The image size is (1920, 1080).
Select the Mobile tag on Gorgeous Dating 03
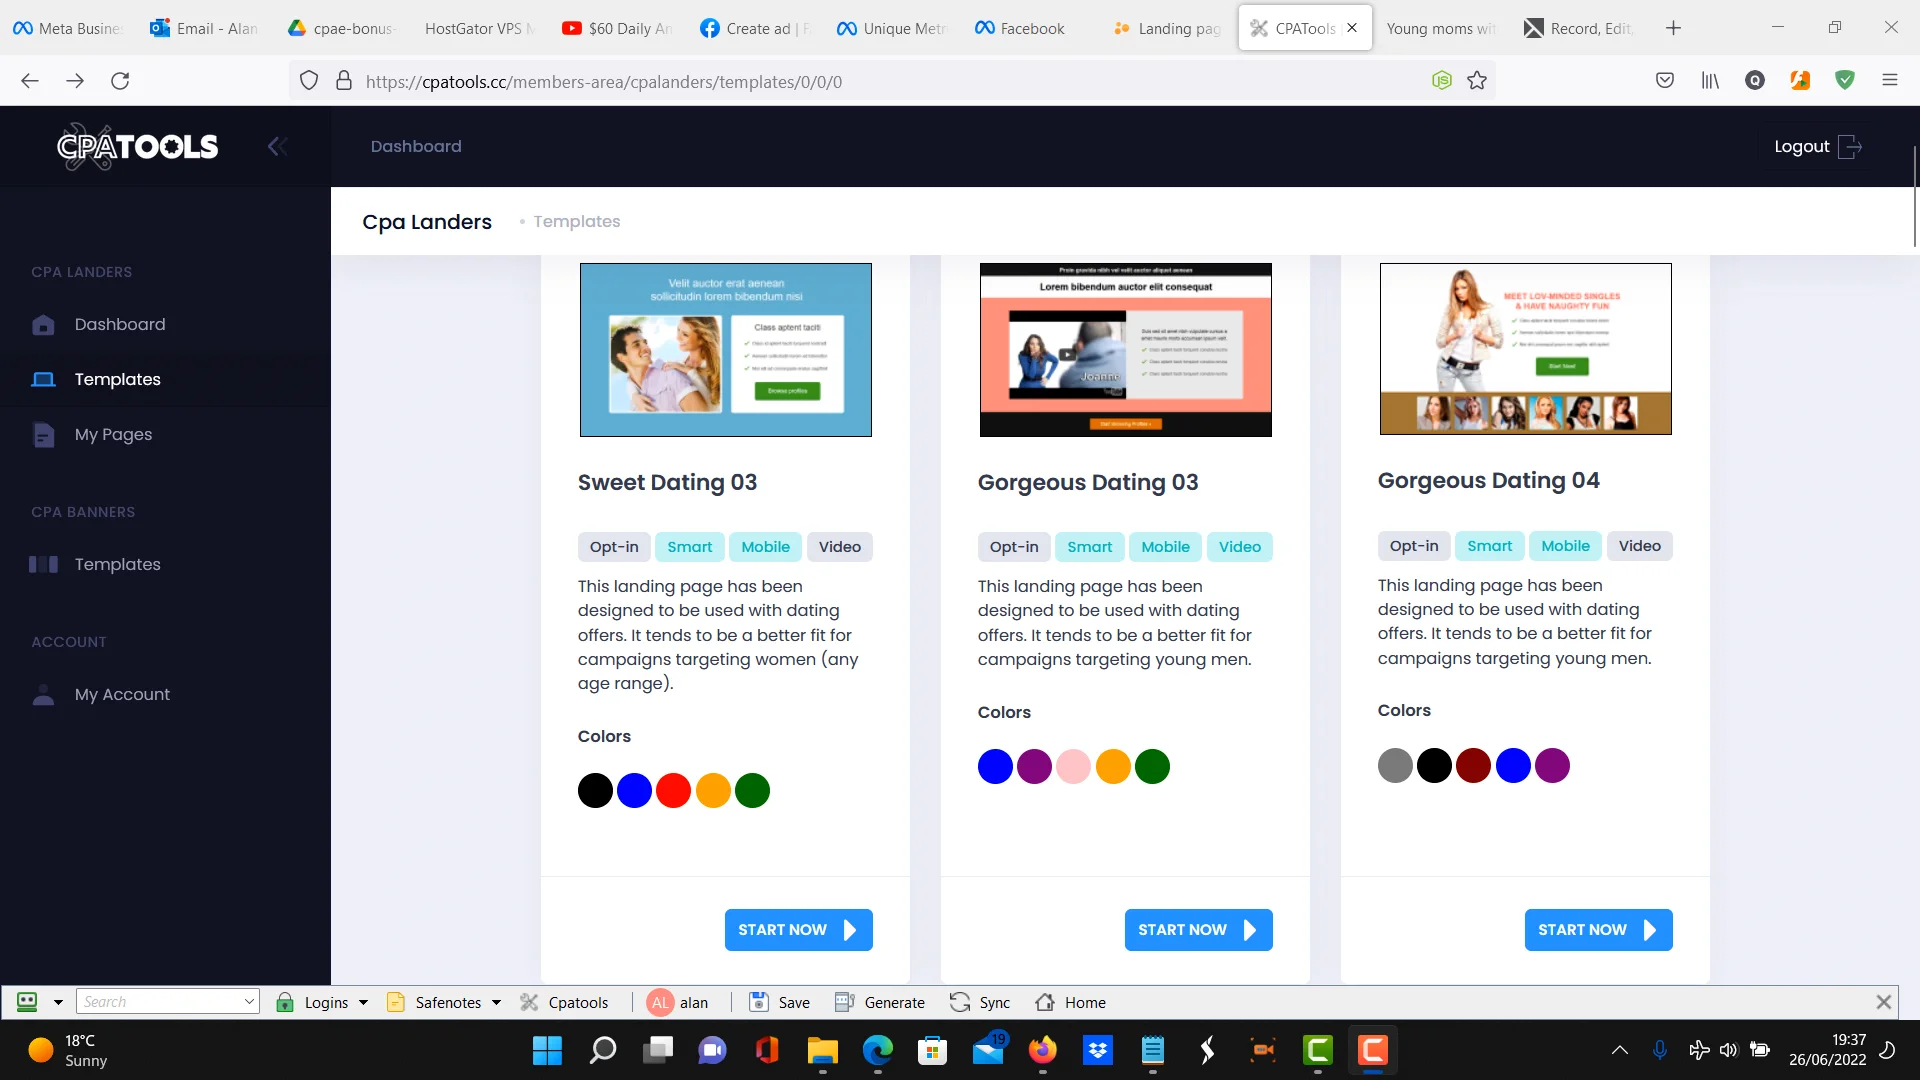coord(1165,547)
